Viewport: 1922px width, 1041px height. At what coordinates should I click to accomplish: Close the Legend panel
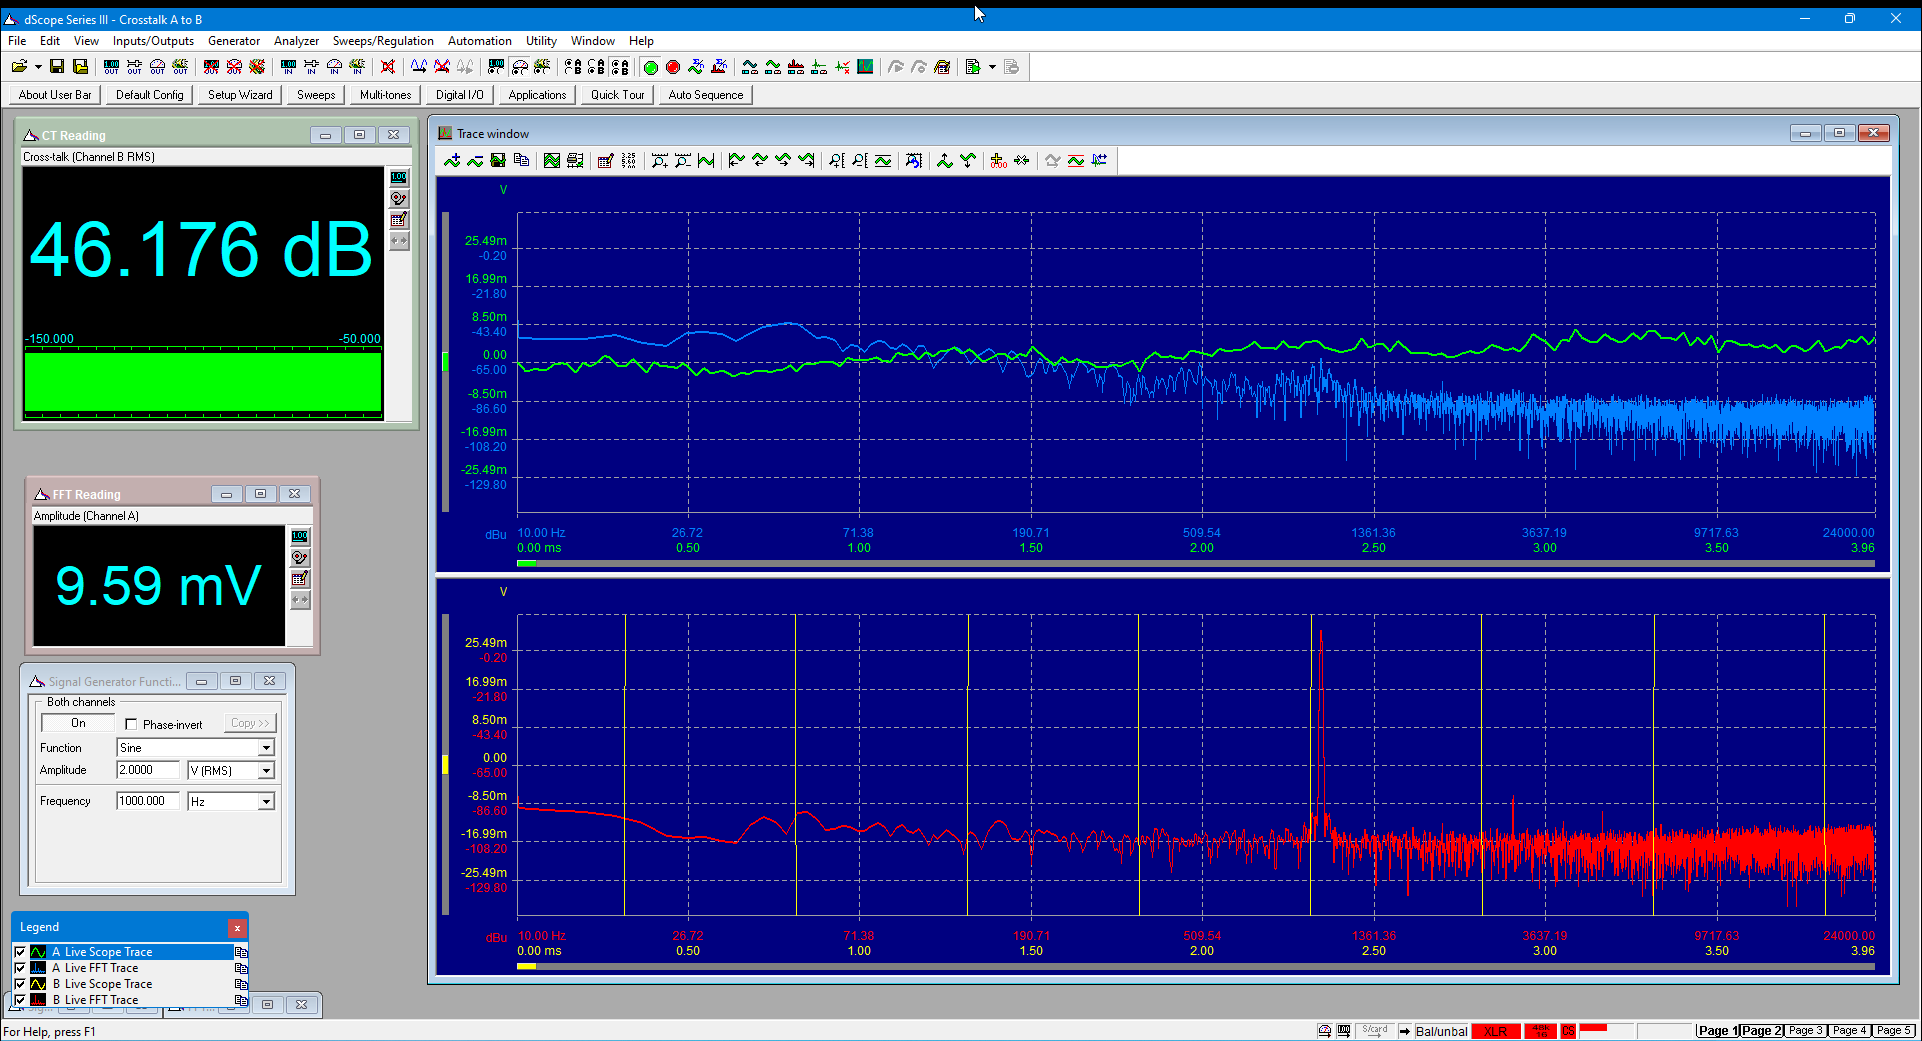[x=237, y=928]
